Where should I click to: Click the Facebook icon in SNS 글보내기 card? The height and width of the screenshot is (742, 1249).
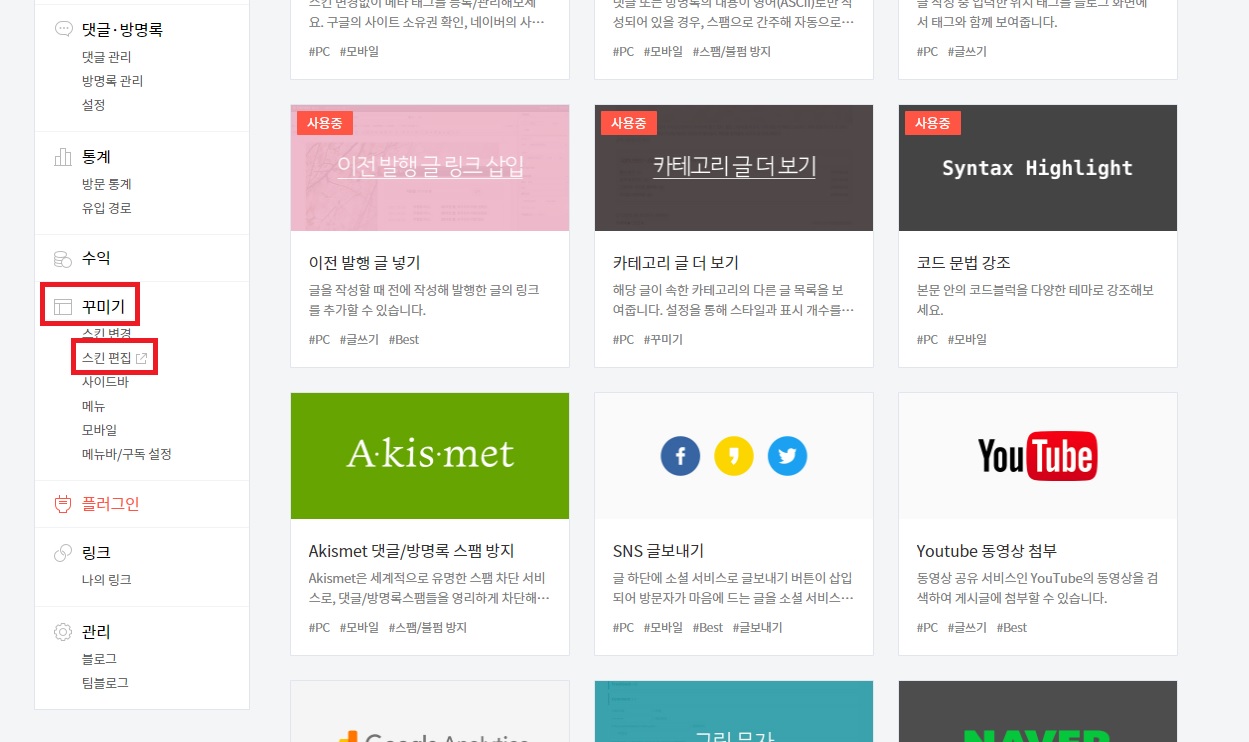tap(680, 456)
